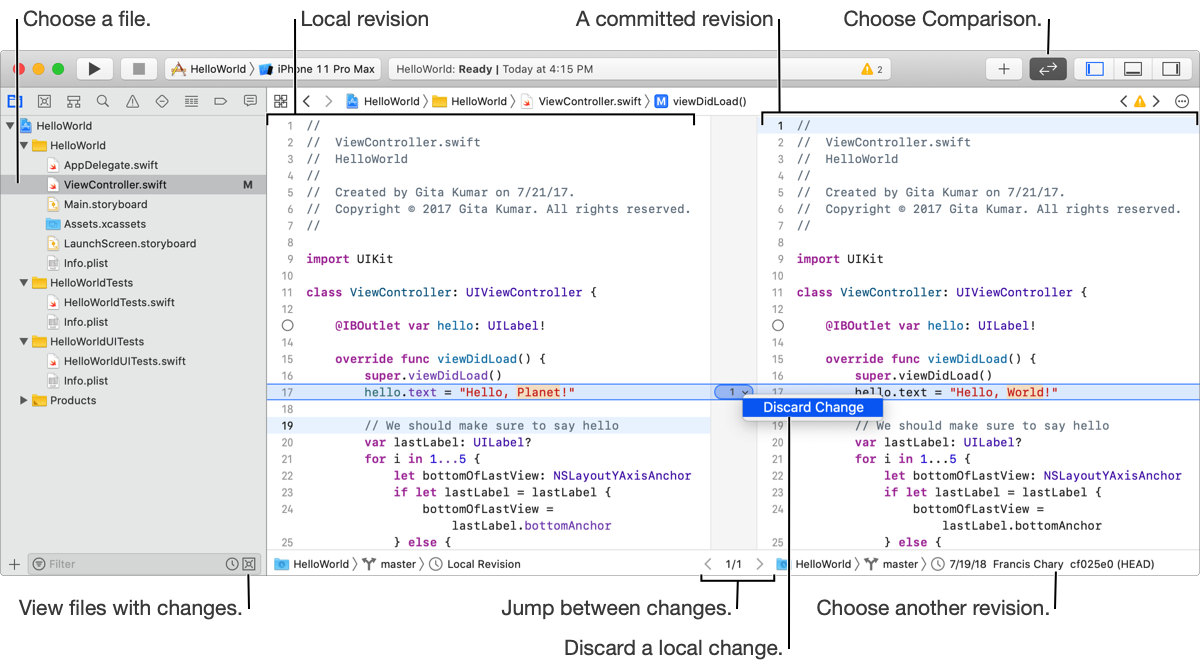Select Main.storyboard in the navigator
Image resolution: width=1202 pixels, height=666 pixels.
click(x=105, y=204)
